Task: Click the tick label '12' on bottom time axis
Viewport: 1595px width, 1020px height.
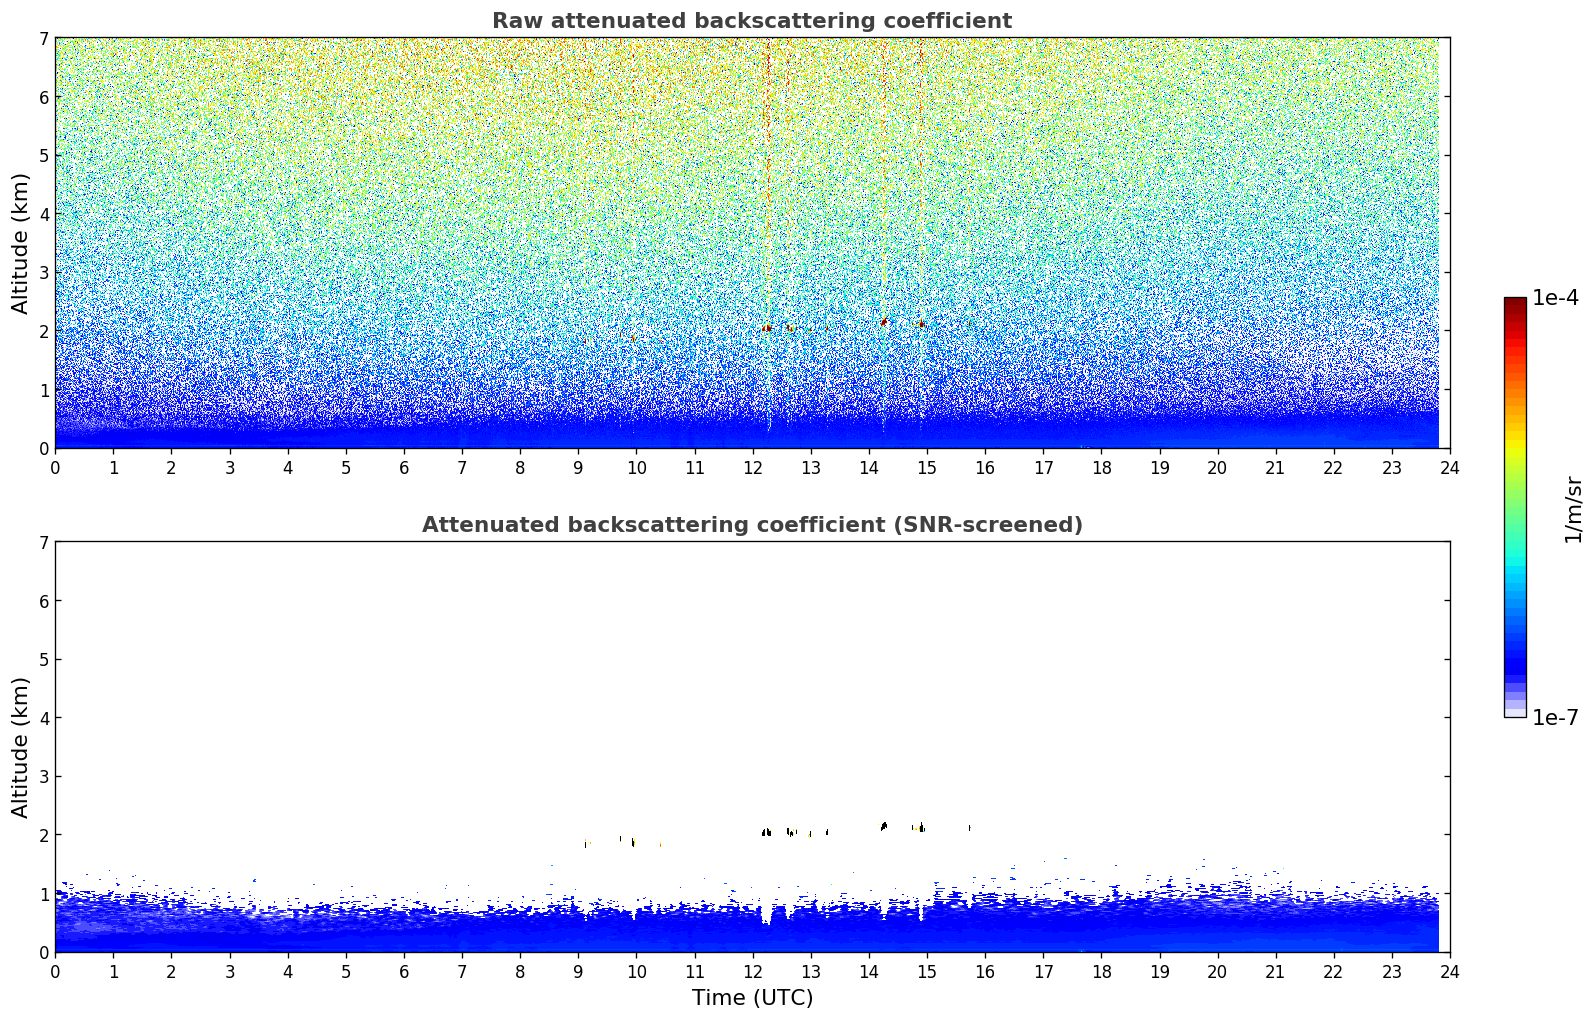Action: pos(752,971)
